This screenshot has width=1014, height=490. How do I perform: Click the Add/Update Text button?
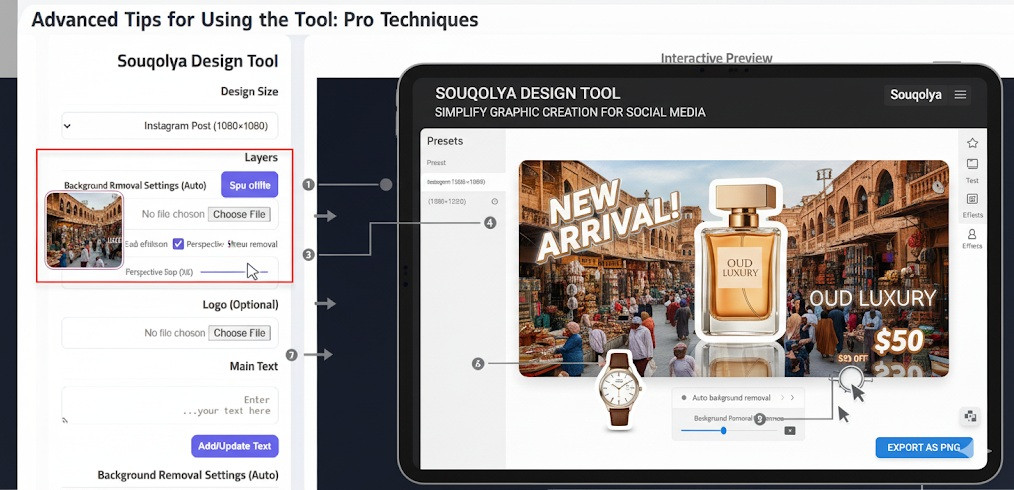coord(235,446)
